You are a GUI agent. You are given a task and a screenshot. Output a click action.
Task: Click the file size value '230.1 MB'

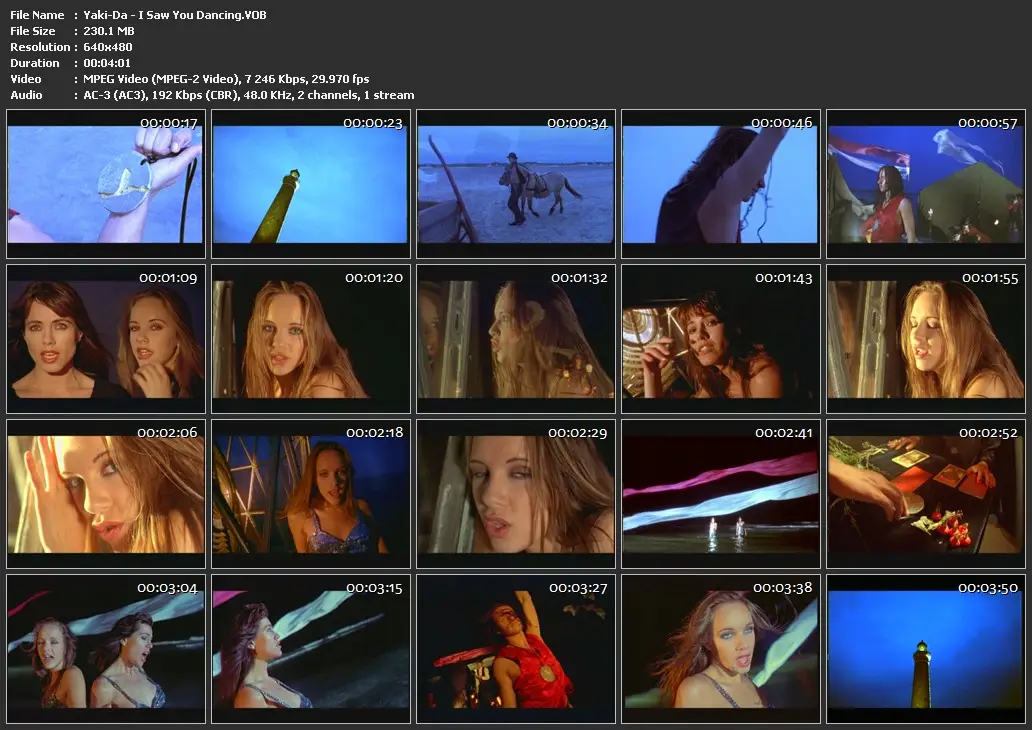[x=109, y=31]
